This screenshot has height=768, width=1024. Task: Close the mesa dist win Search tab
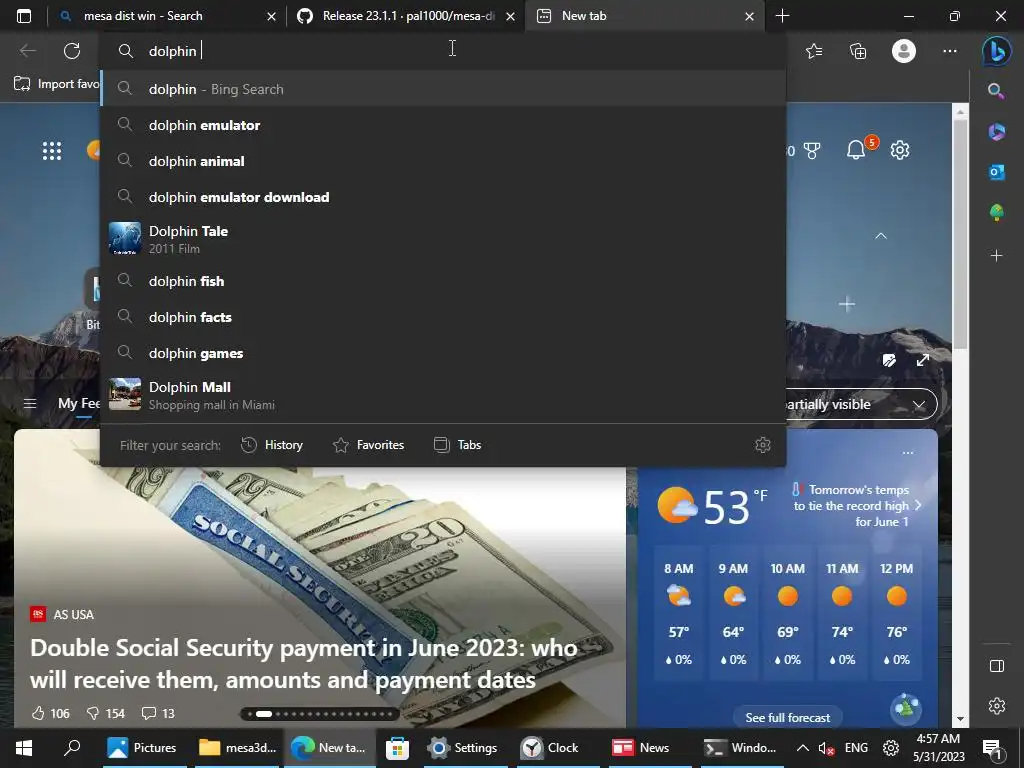pos(271,16)
